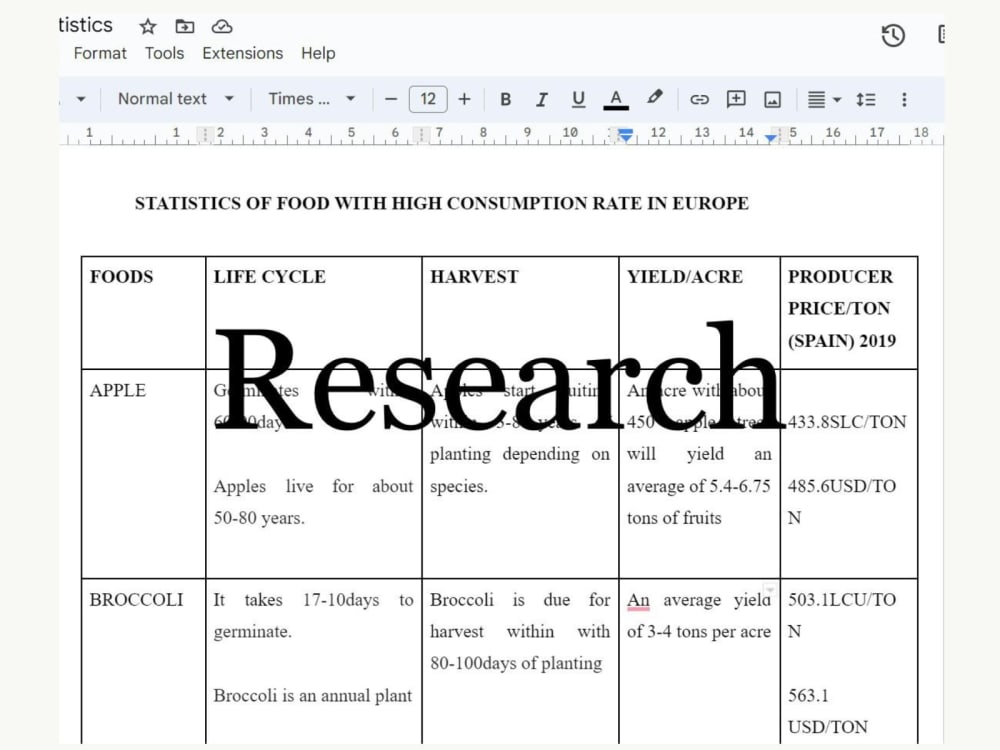Click the document title heading text

(441, 203)
